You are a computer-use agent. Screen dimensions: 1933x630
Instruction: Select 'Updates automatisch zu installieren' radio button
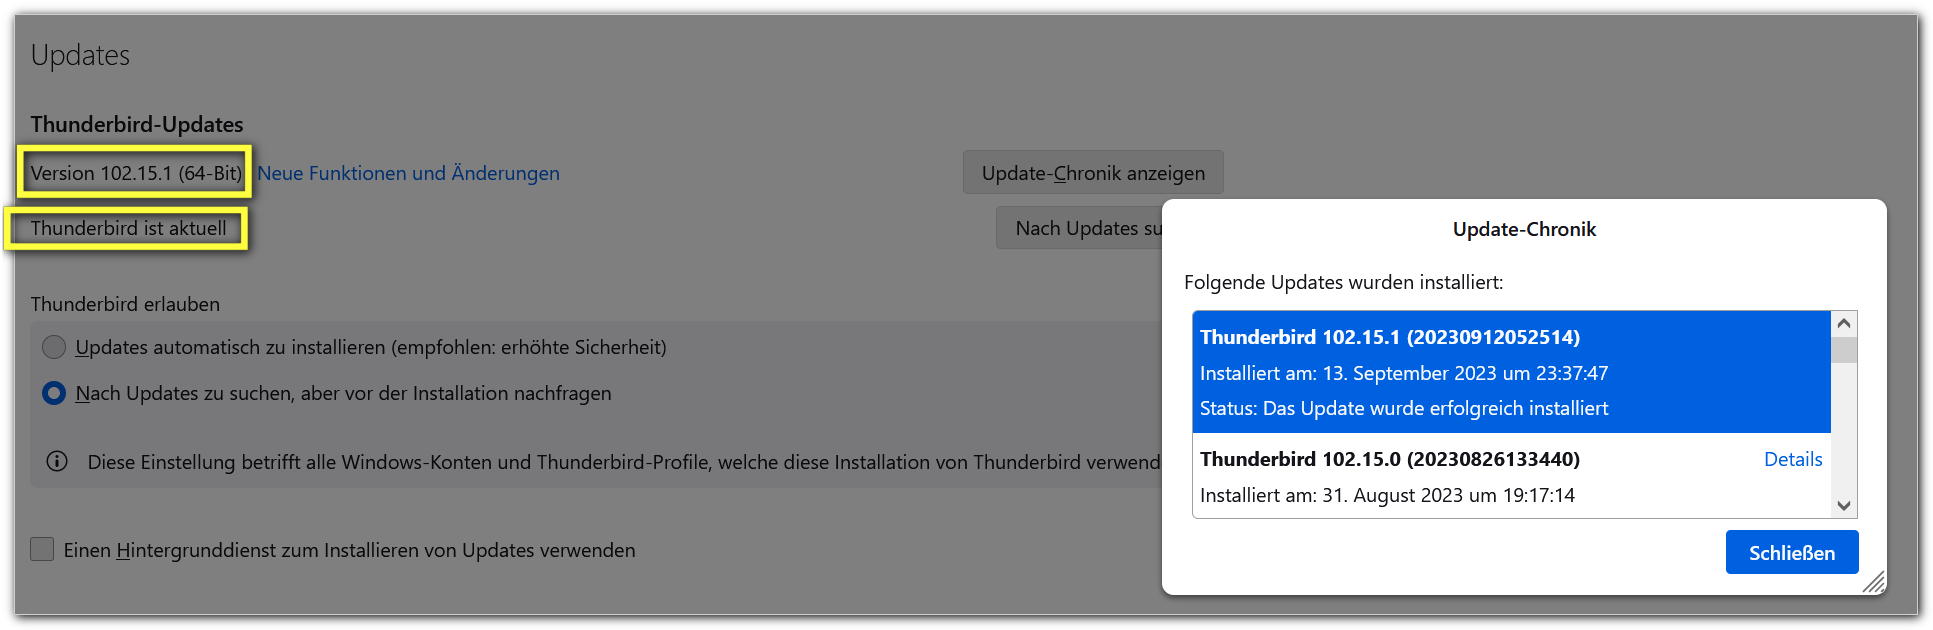coord(54,347)
